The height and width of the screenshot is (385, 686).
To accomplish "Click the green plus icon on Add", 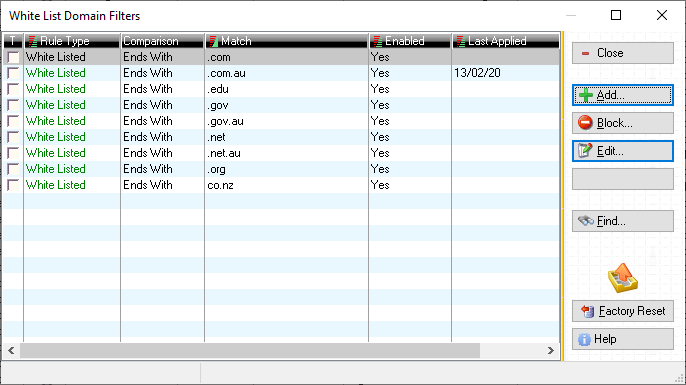I will coord(586,95).
